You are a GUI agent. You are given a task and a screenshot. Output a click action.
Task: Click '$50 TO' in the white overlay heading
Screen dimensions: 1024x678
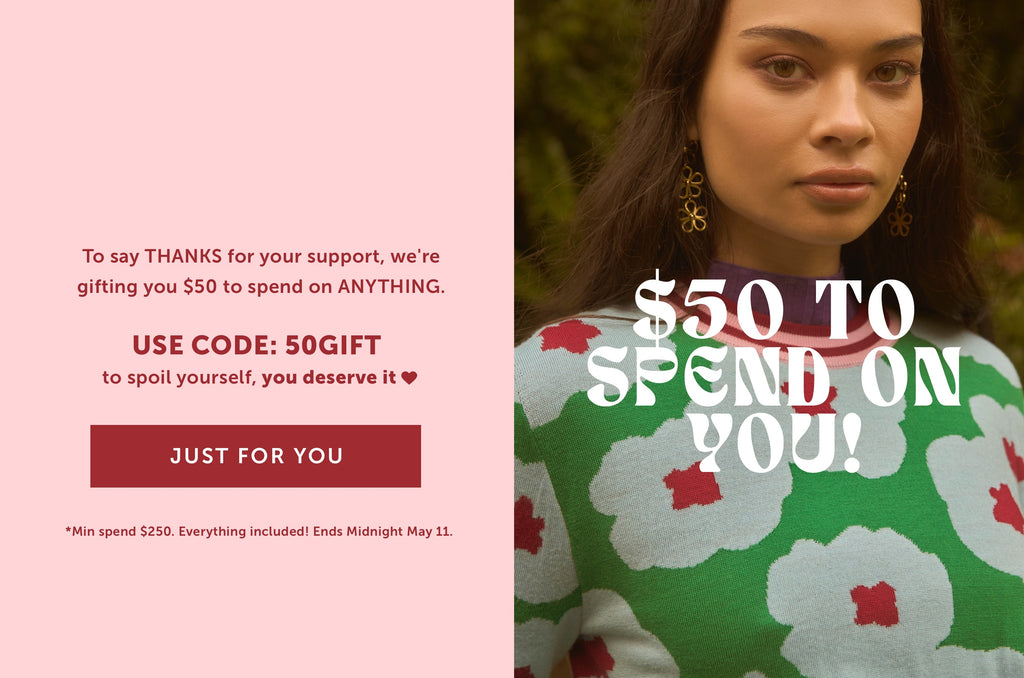click(774, 307)
